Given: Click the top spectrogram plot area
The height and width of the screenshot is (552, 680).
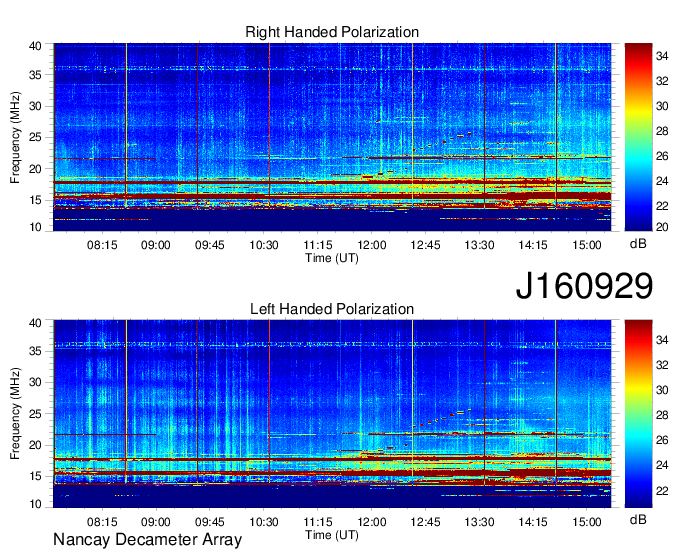Looking at the screenshot, I should click(332, 137).
